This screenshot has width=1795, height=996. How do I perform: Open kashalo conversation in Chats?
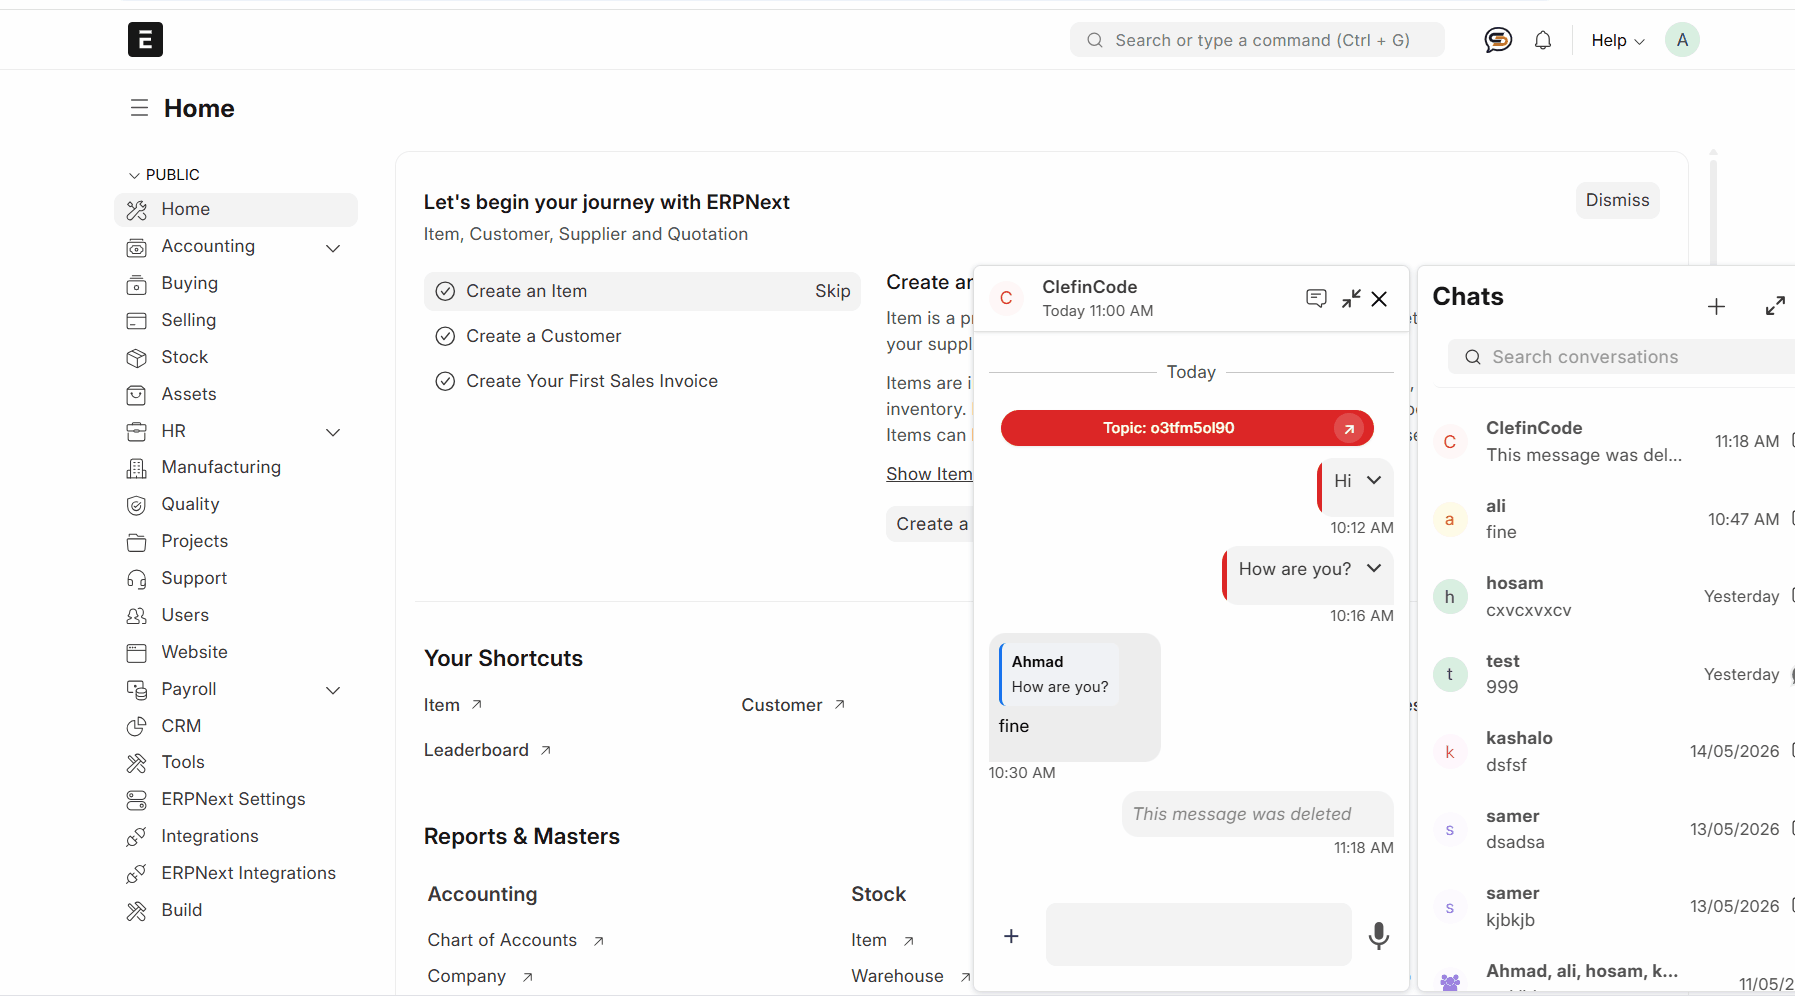tap(1608, 751)
